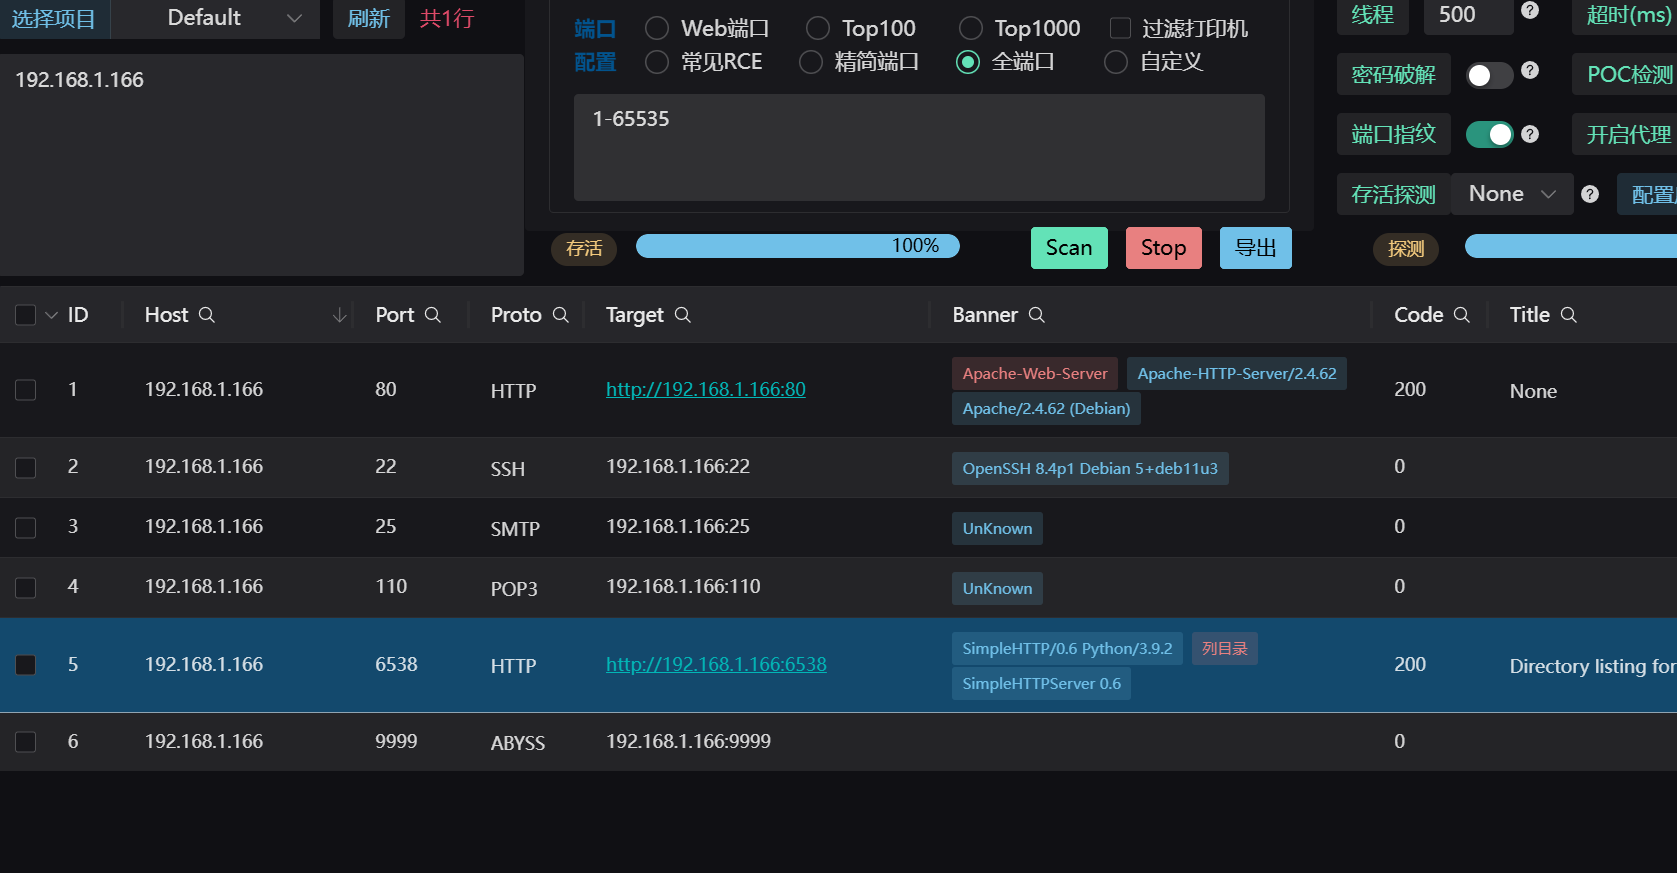The image size is (1677, 873).
Task: Click the 100% scan progress bar
Action: tap(798, 246)
